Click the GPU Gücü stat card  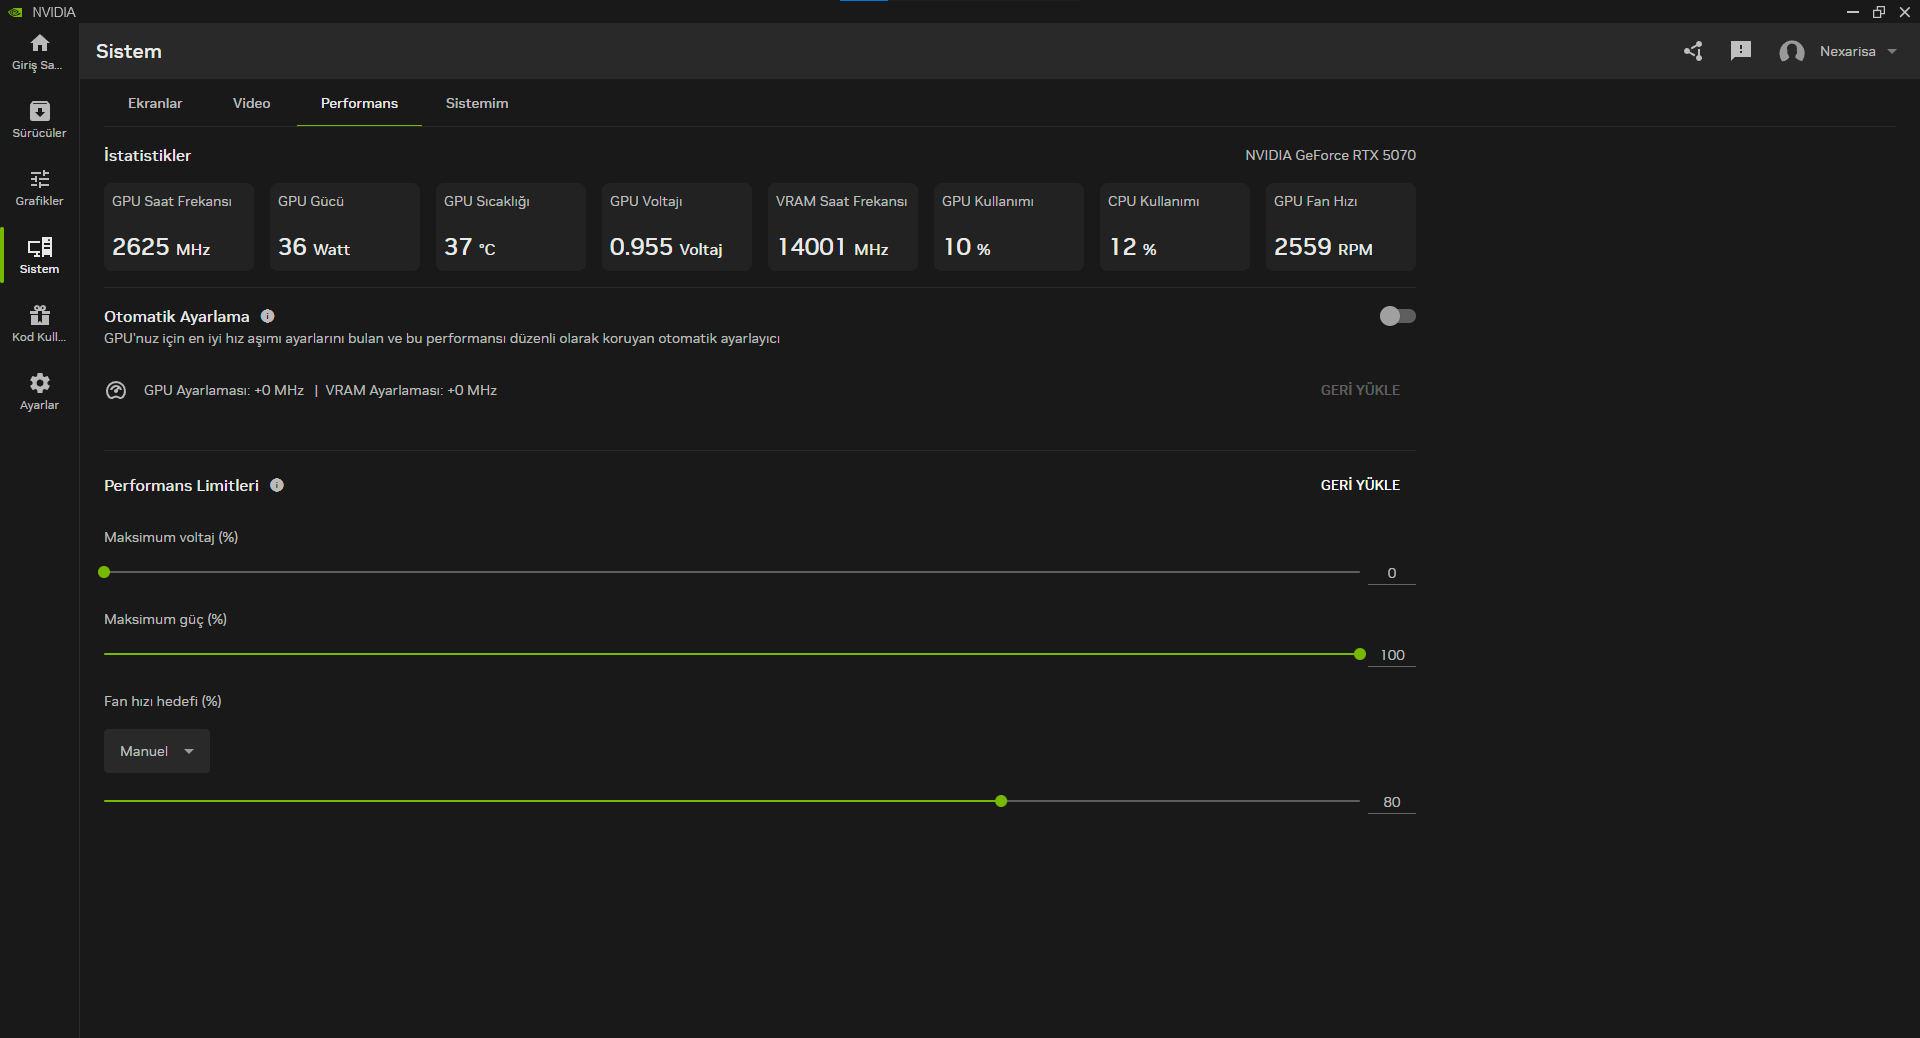[345, 227]
